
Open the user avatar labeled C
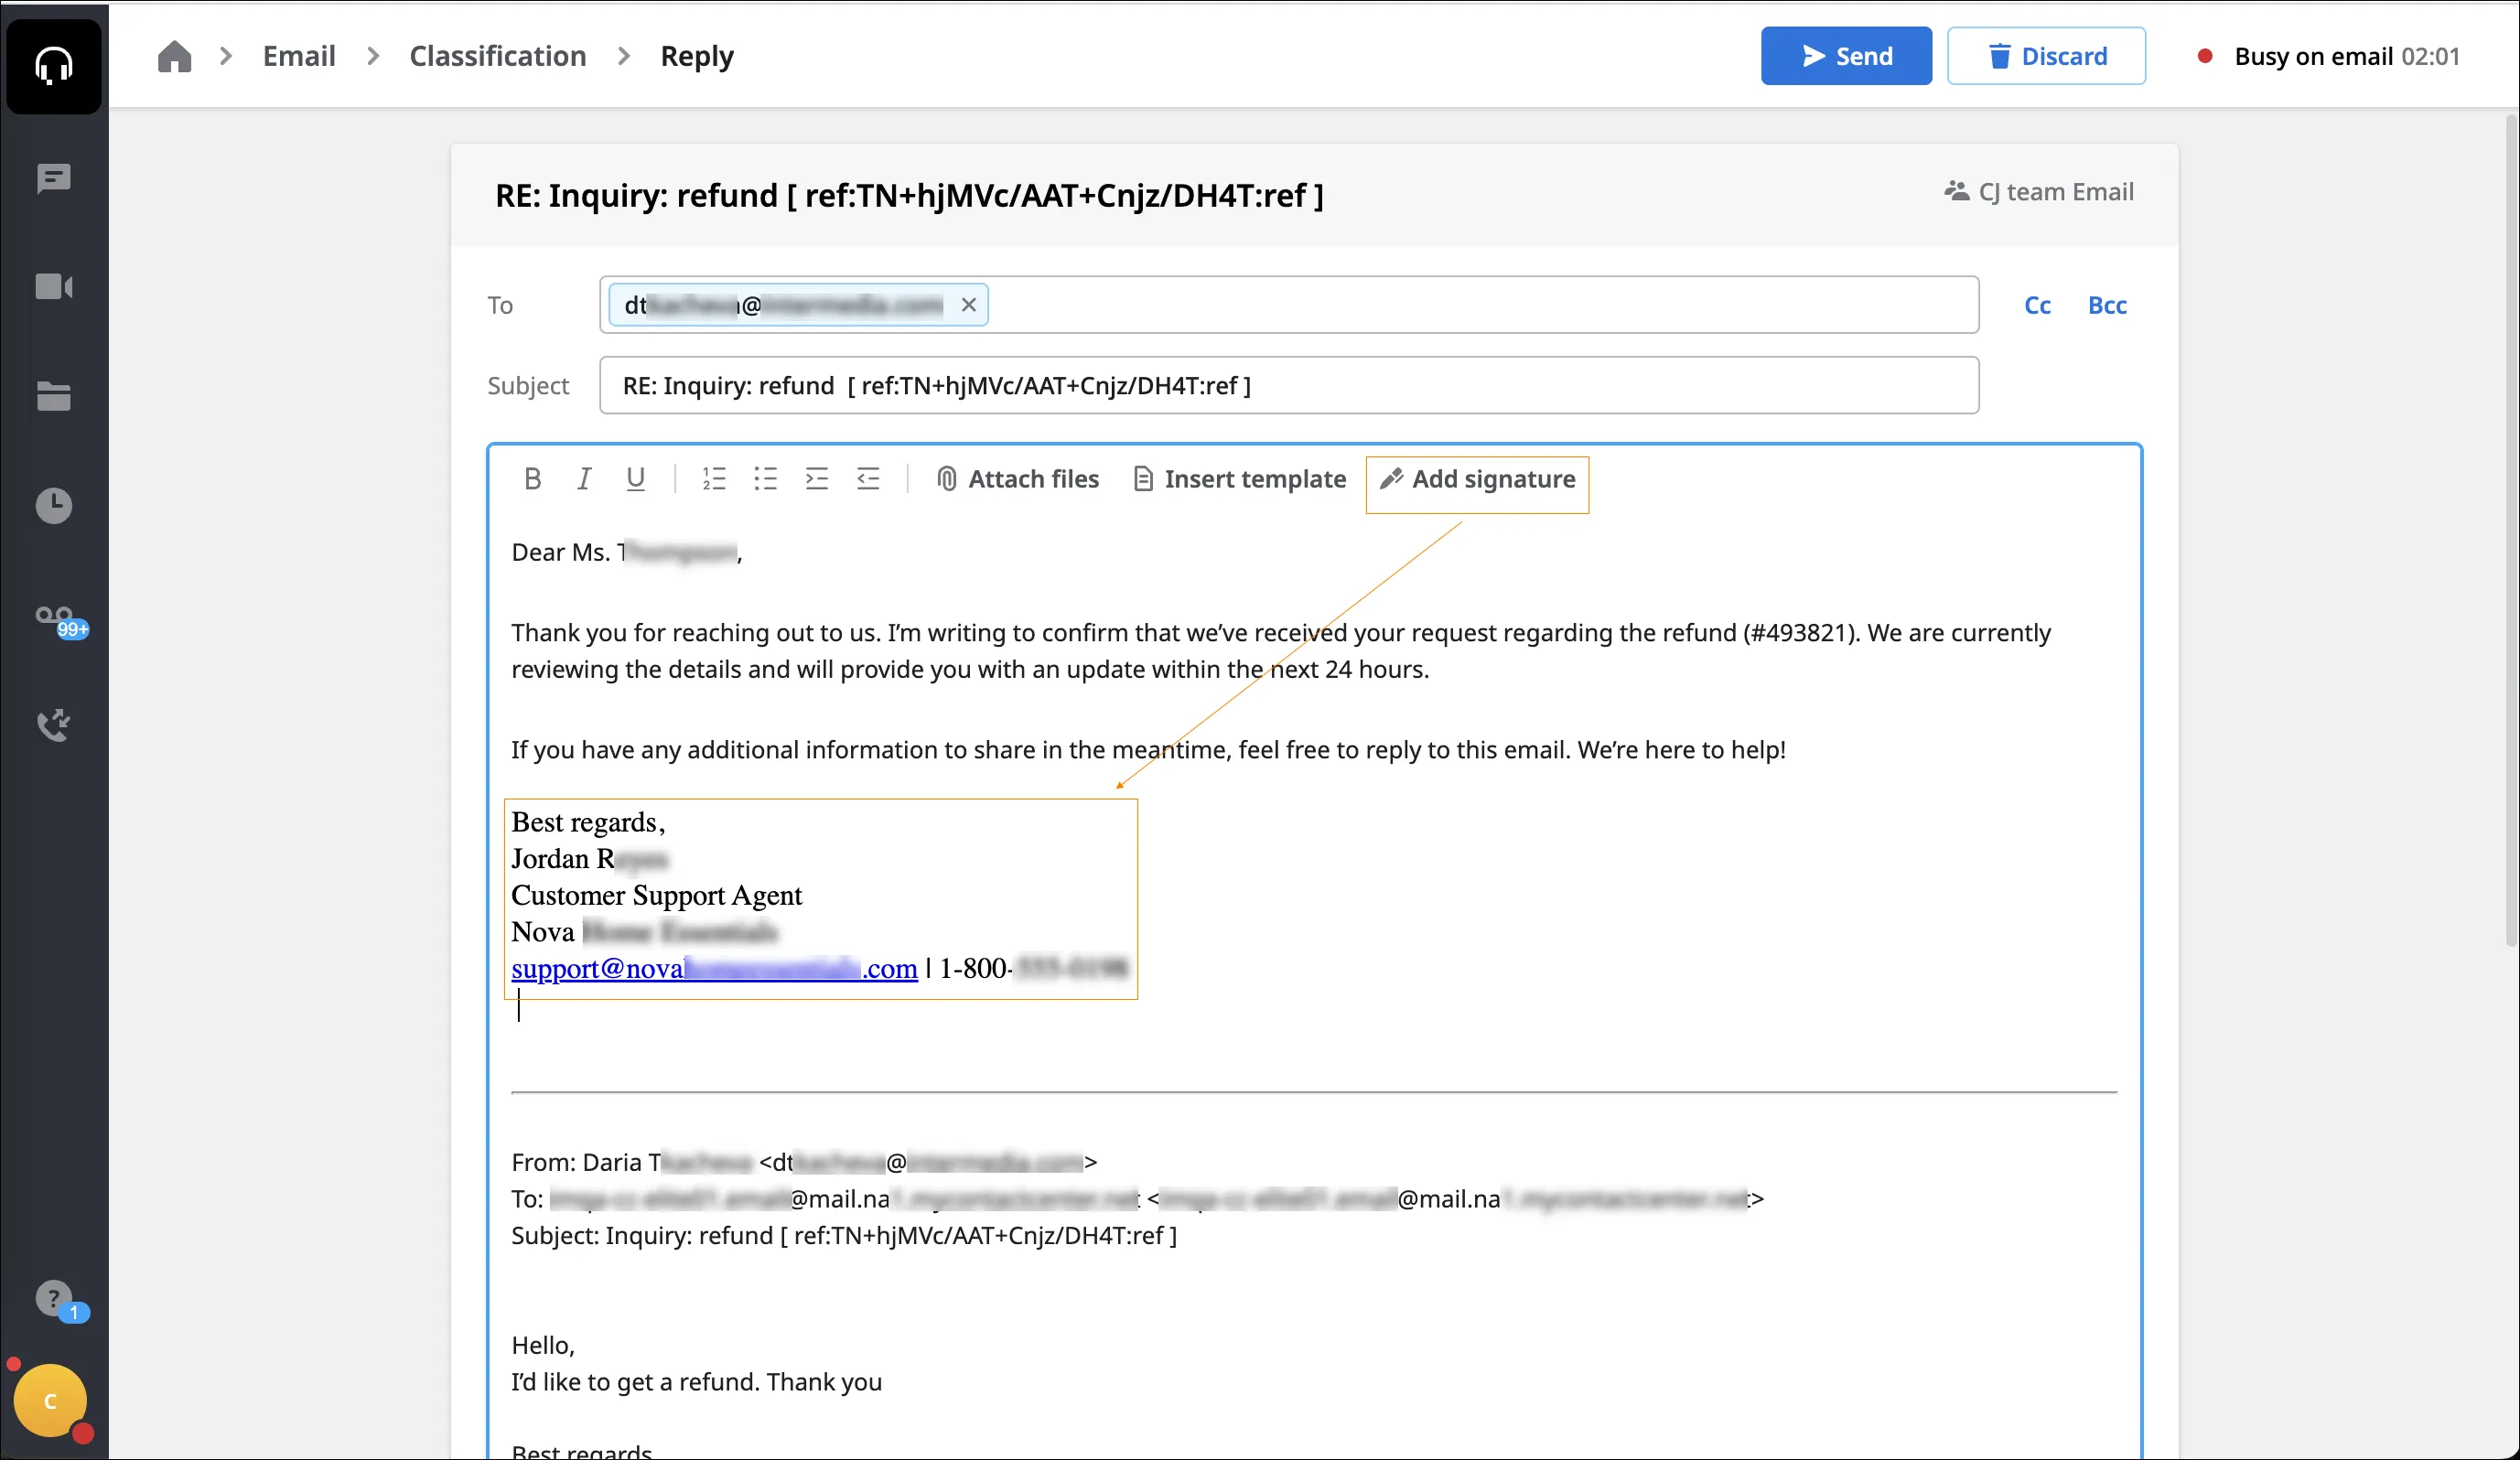[50, 1401]
